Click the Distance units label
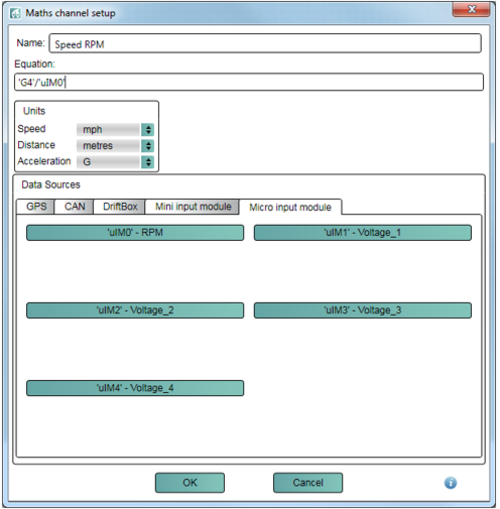 (36, 145)
